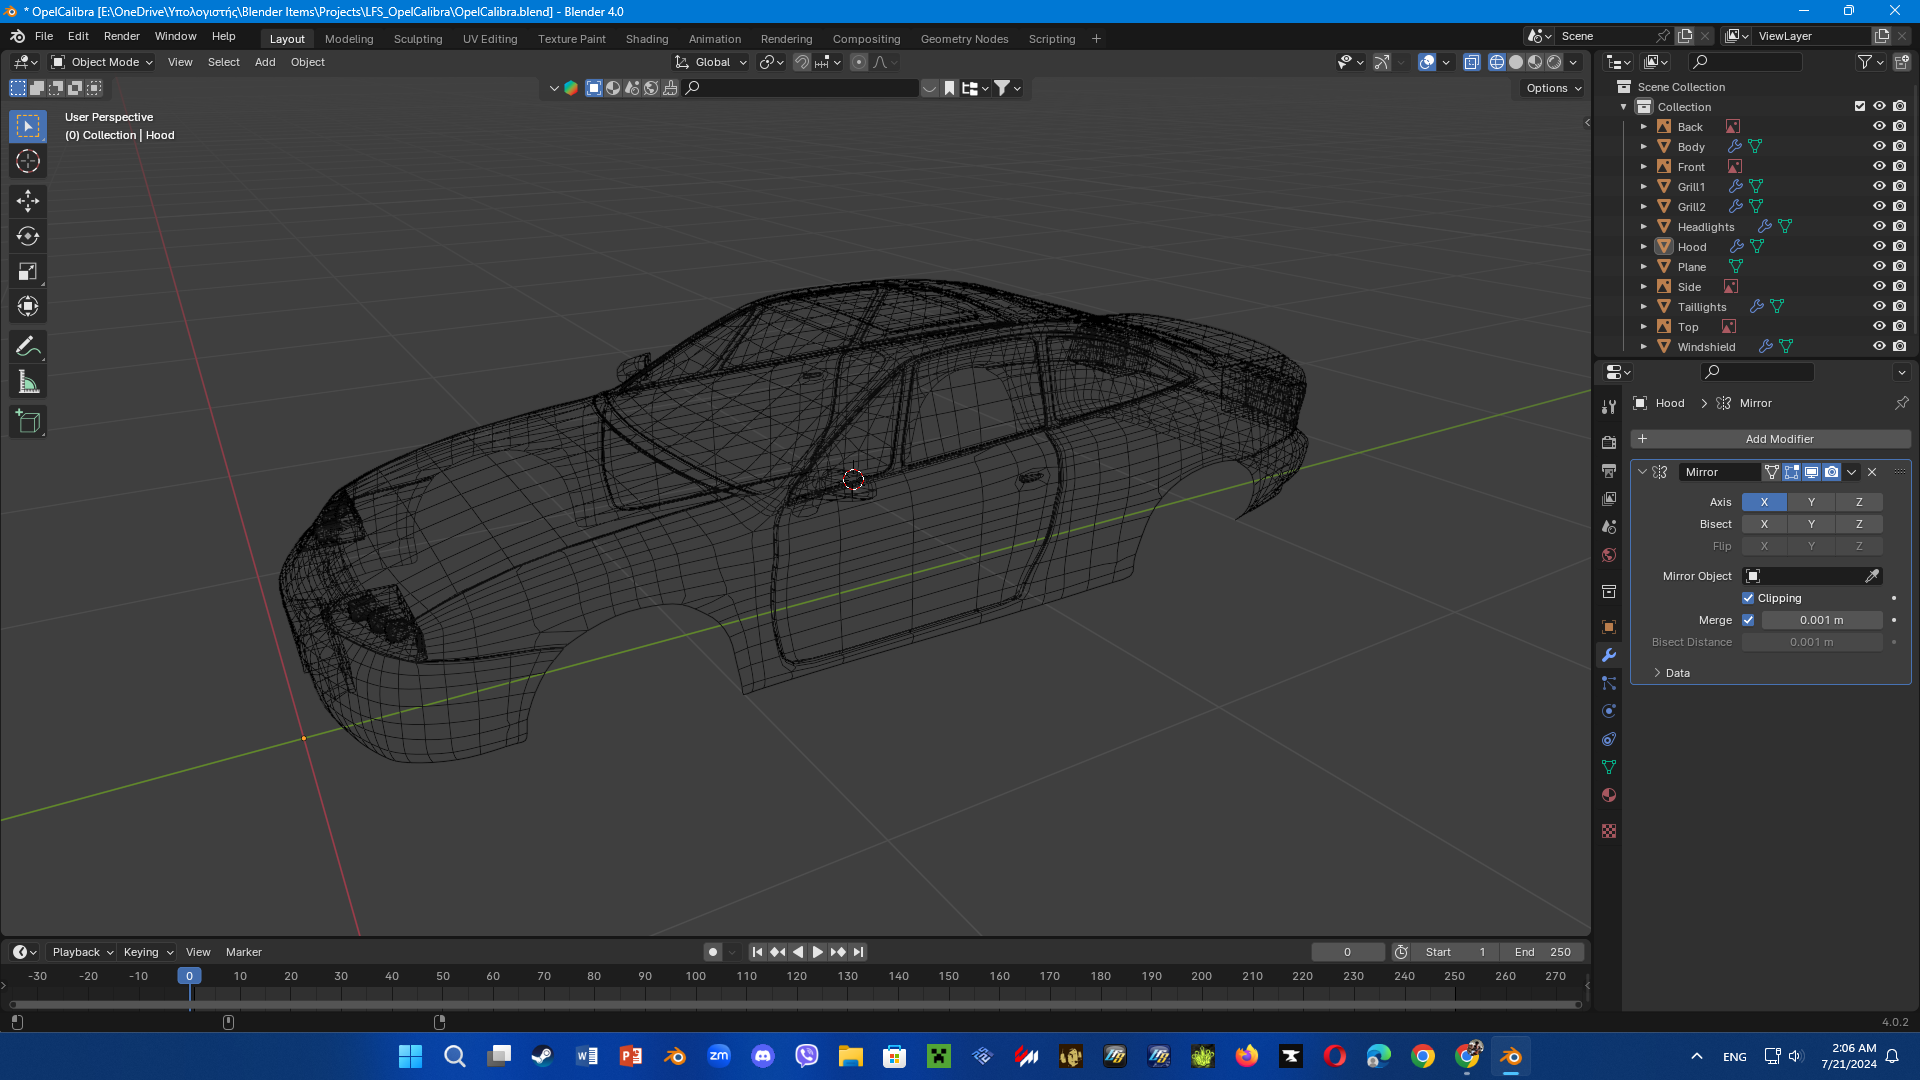Click frame 100 on the timeline ruler

pyautogui.click(x=695, y=976)
